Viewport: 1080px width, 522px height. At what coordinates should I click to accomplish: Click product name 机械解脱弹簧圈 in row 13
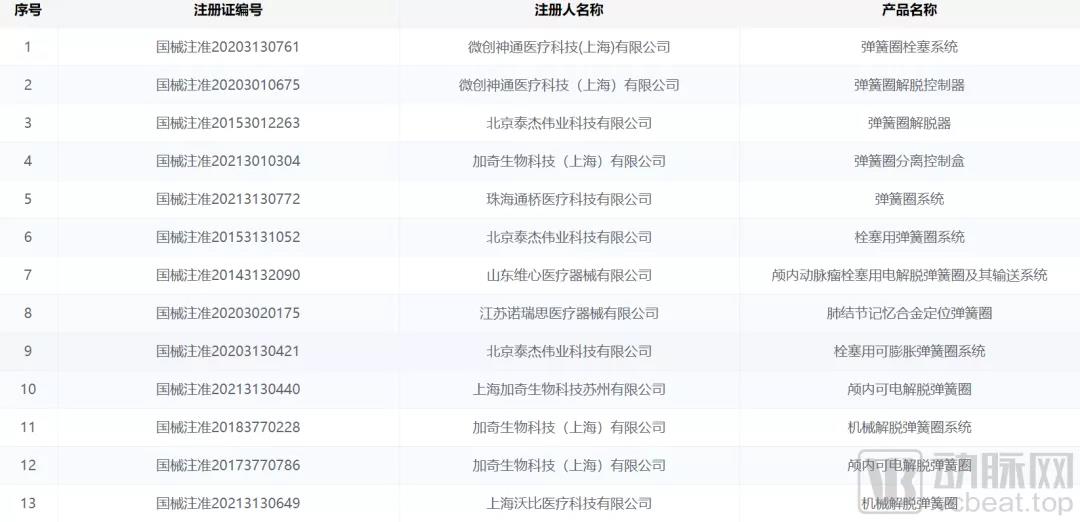coord(909,503)
